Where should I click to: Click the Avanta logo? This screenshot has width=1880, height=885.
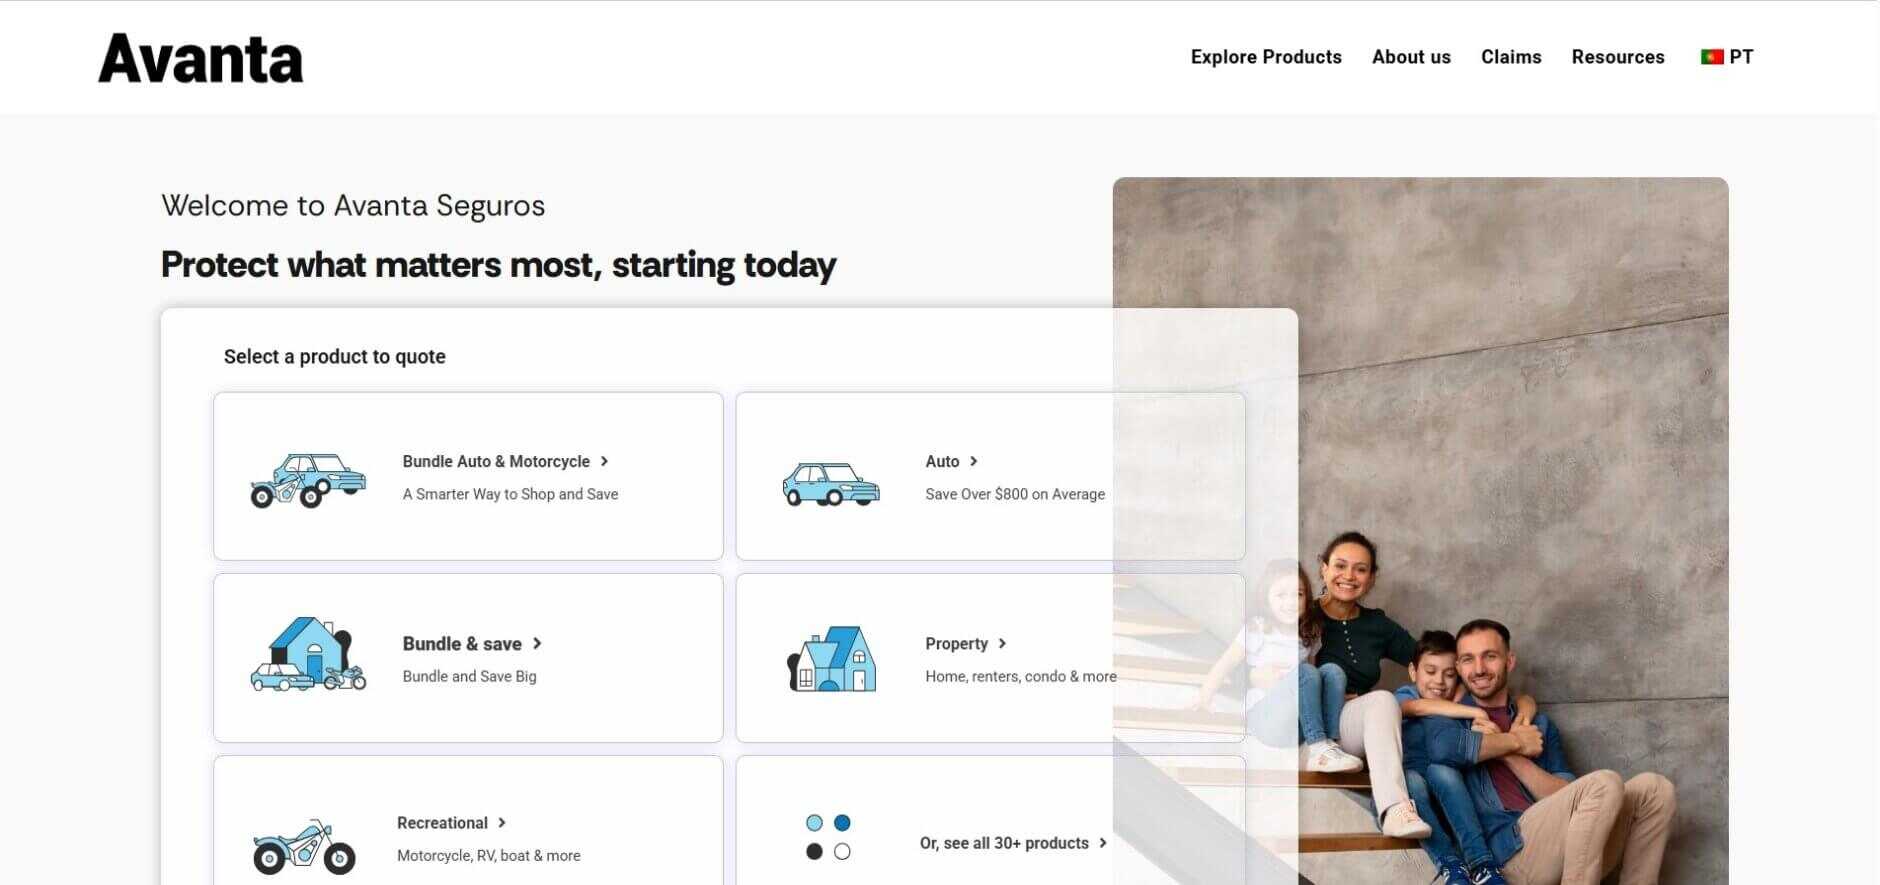(201, 58)
